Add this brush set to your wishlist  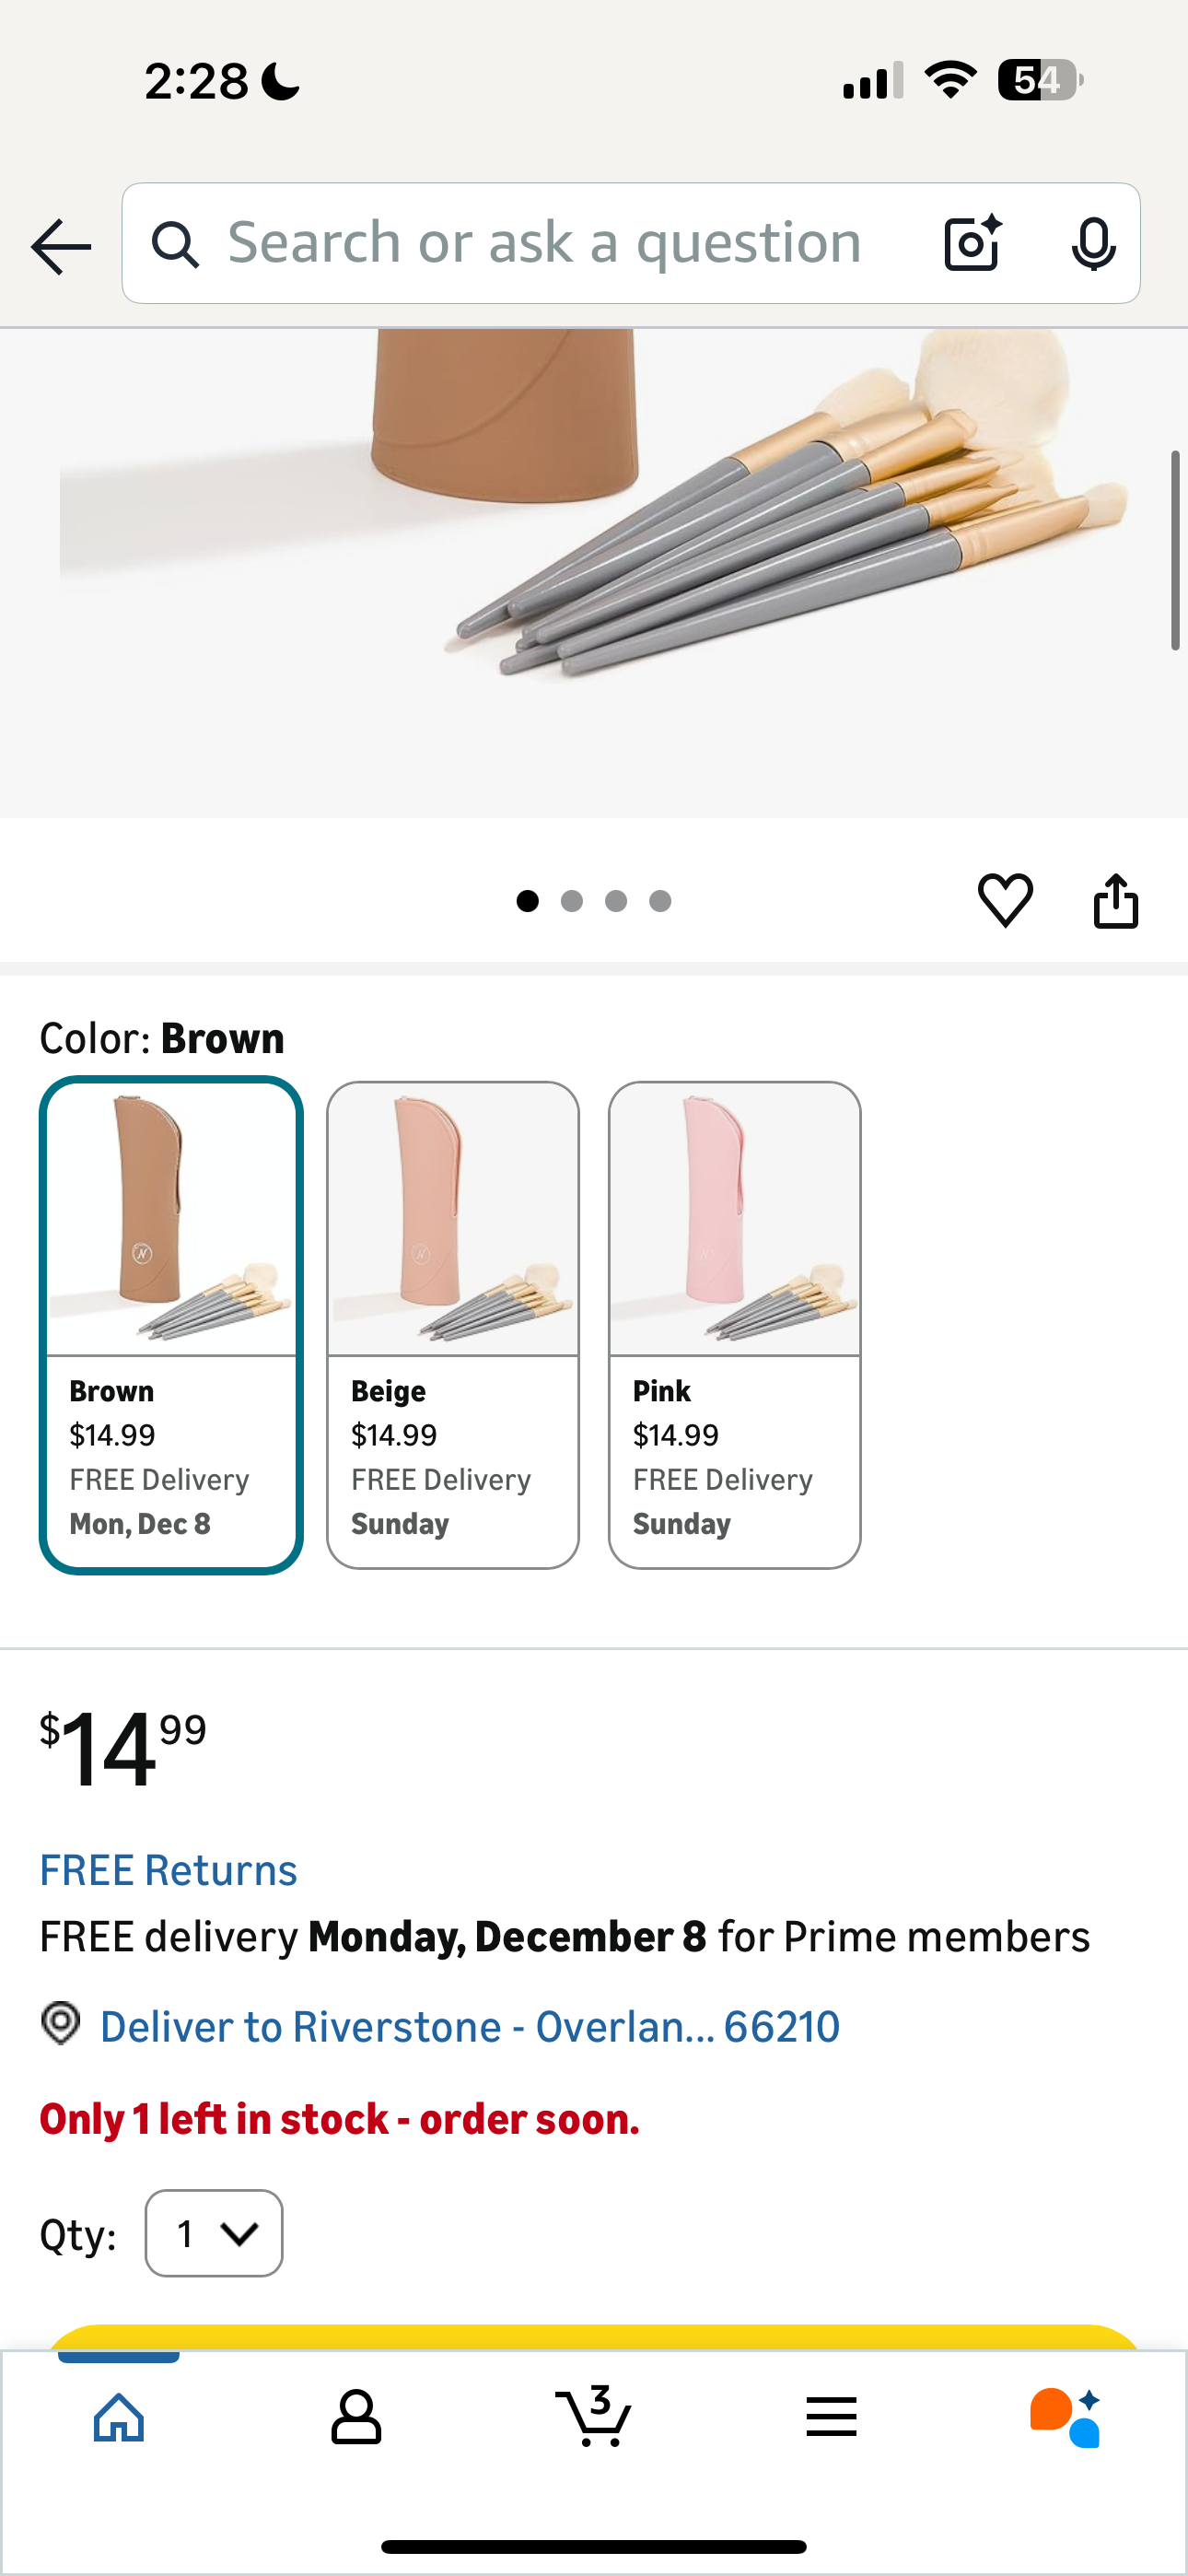(x=1005, y=899)
